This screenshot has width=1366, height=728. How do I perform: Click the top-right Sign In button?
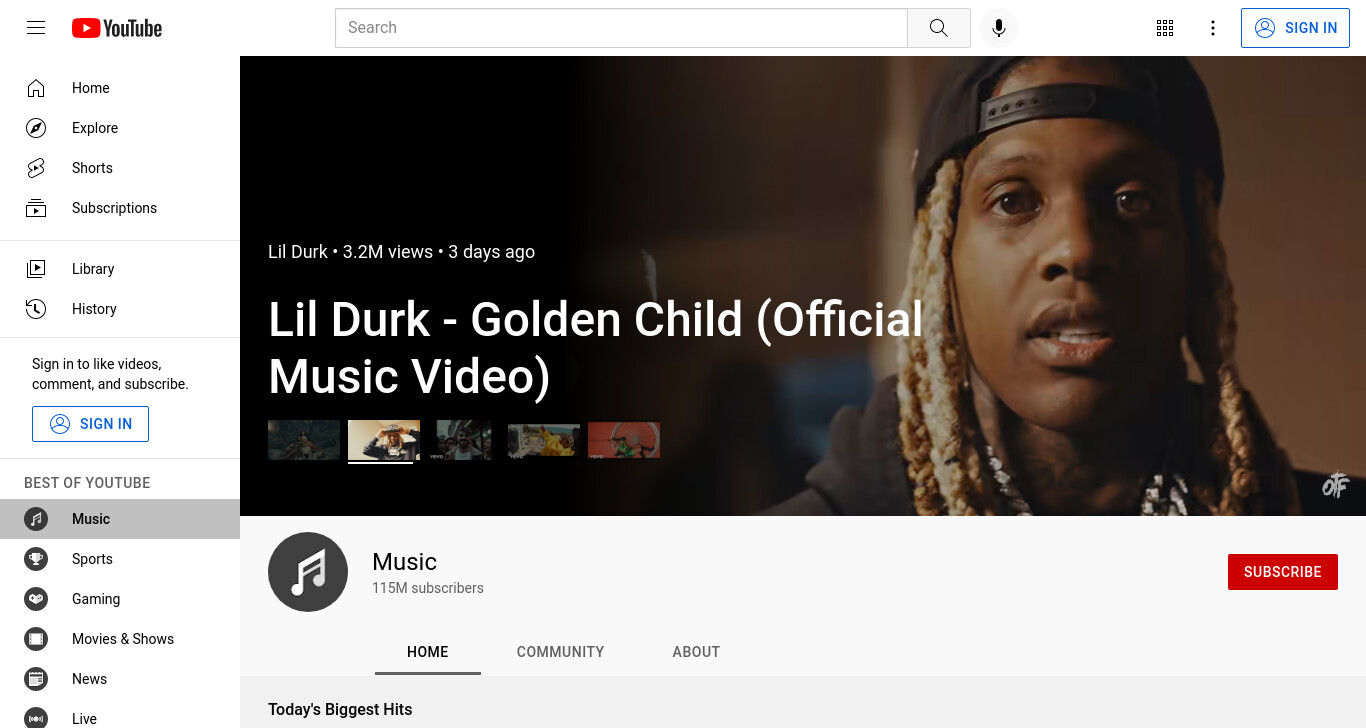[1295, 28]
